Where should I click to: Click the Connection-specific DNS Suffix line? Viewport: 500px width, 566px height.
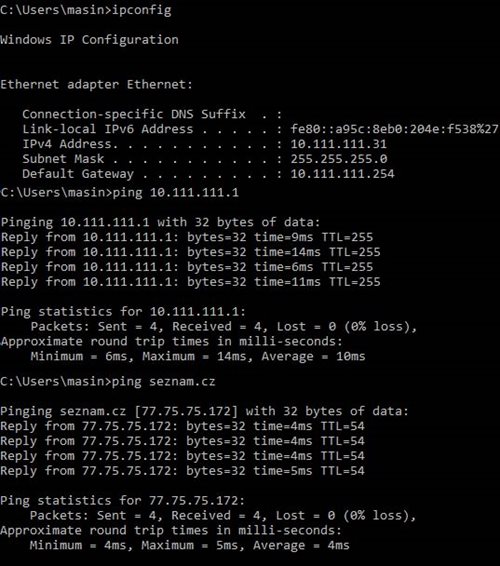pyautogui.click(x=152, y=114)
